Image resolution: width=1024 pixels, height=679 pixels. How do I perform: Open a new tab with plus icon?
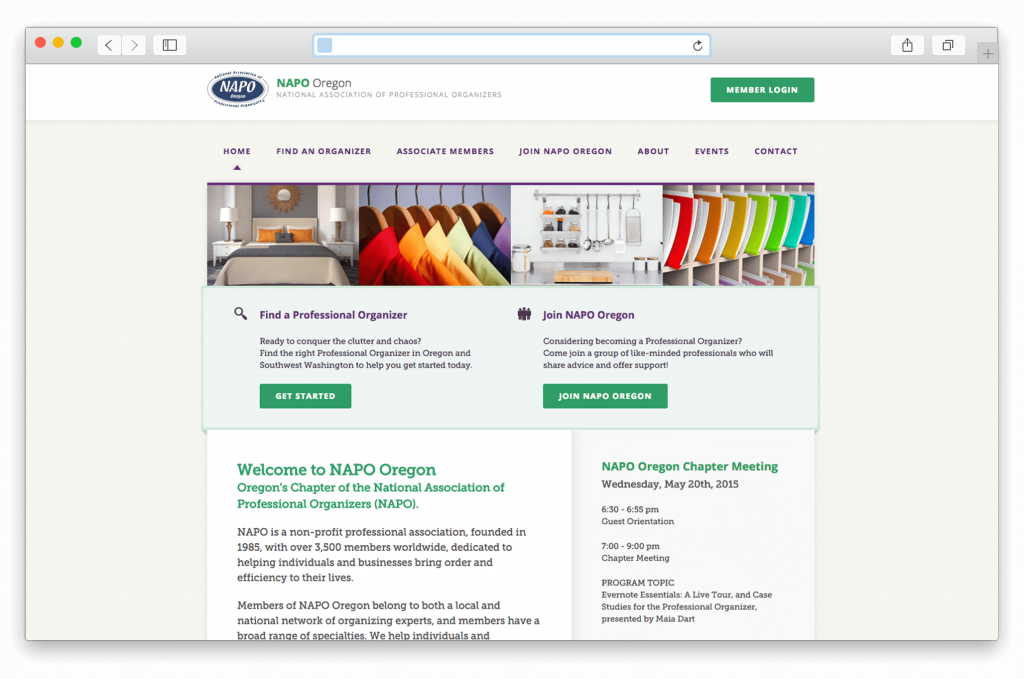pos(988,54)
